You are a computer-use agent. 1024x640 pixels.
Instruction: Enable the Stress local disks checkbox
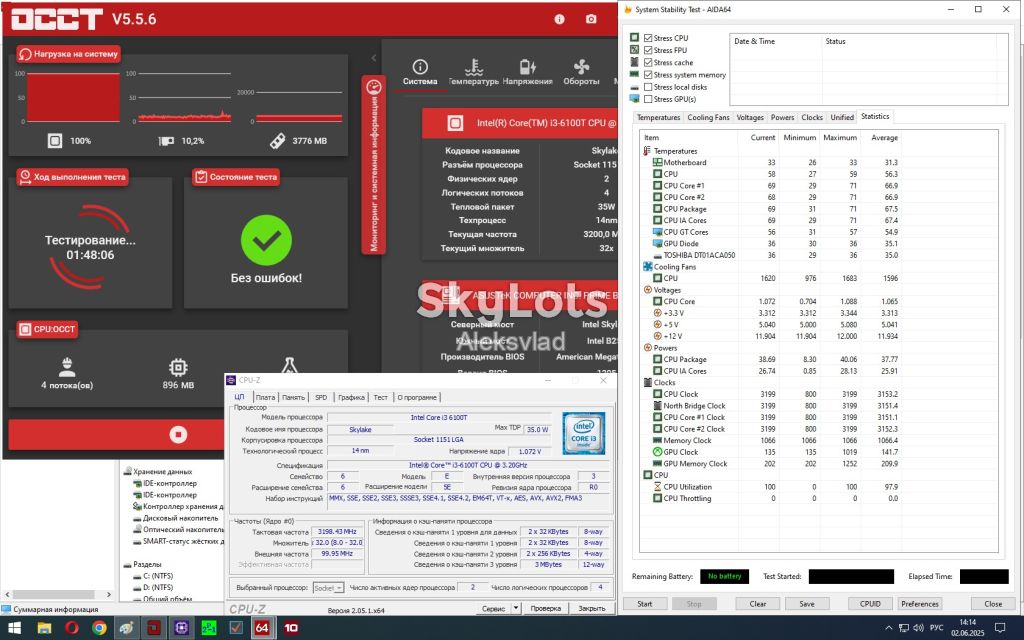(x=648, y=87)
